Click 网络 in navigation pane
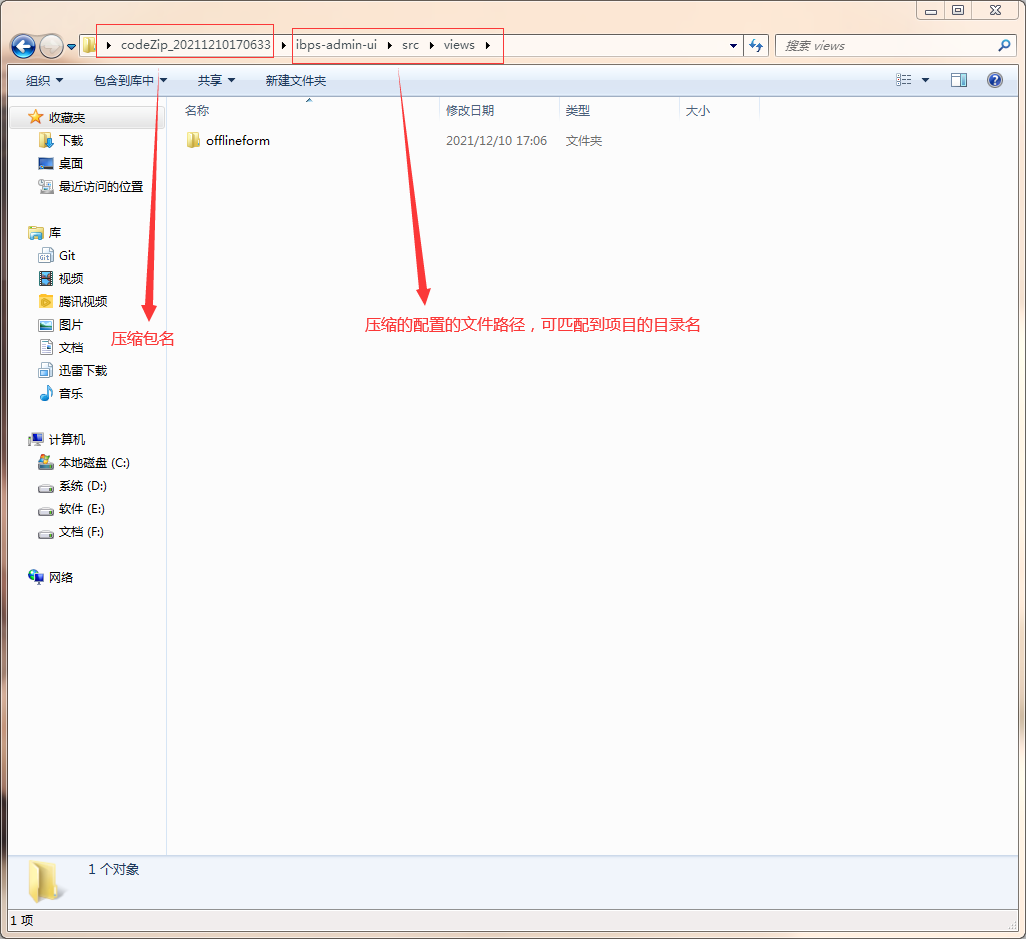This screenshot has height=939, width=1026. pyautogui.click(x=60, y=578)
